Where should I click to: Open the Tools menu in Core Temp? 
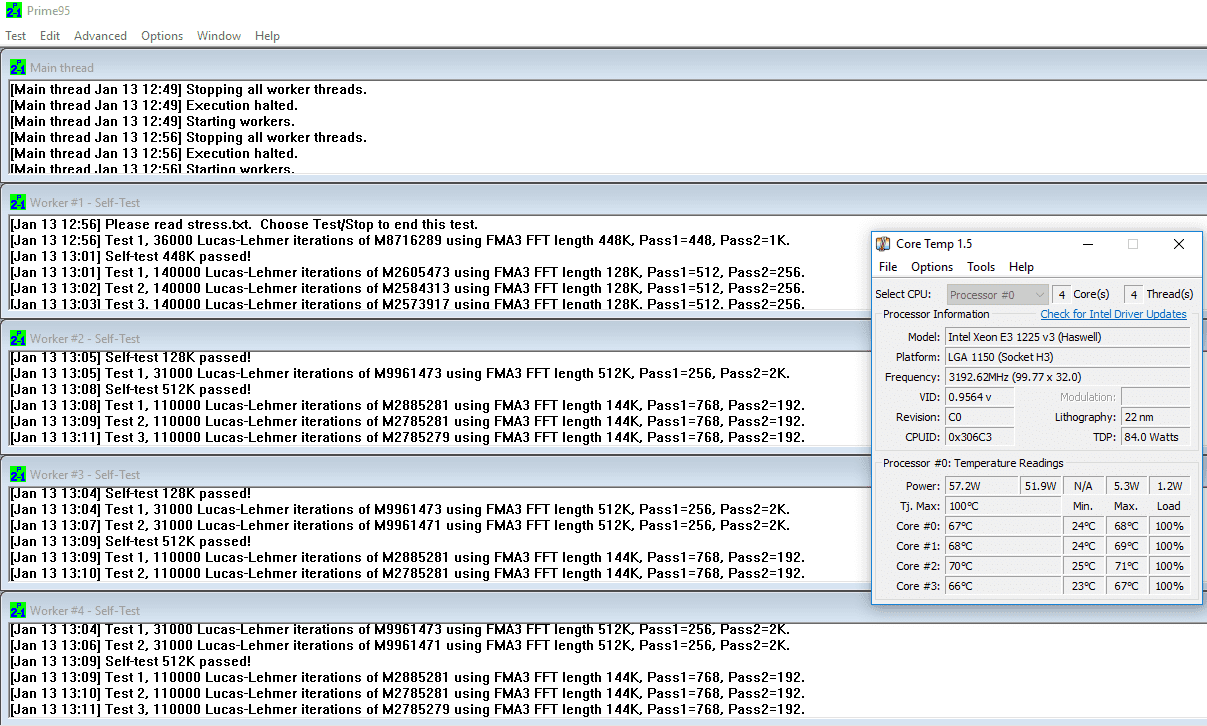pyautogui.click(x=981, y=267)
